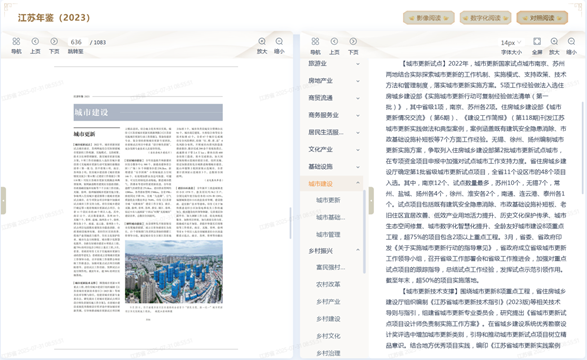The height and width of the screenshot is (360, 587).
Task: Open 乡村建设 entry in sidebar
Action: [x=328, y=319]
